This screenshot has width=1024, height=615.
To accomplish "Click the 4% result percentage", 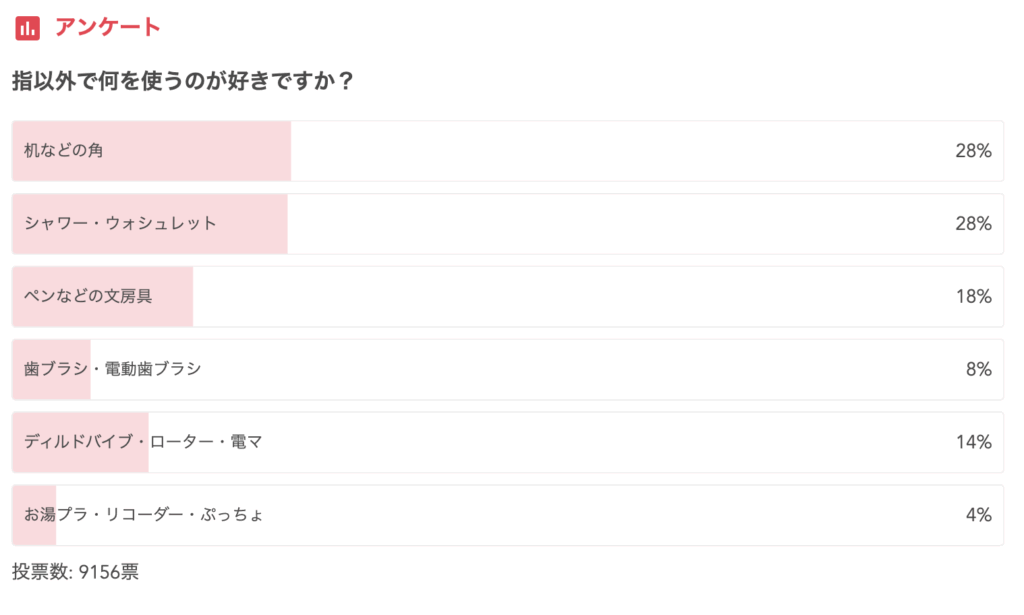I will point(978,515).
